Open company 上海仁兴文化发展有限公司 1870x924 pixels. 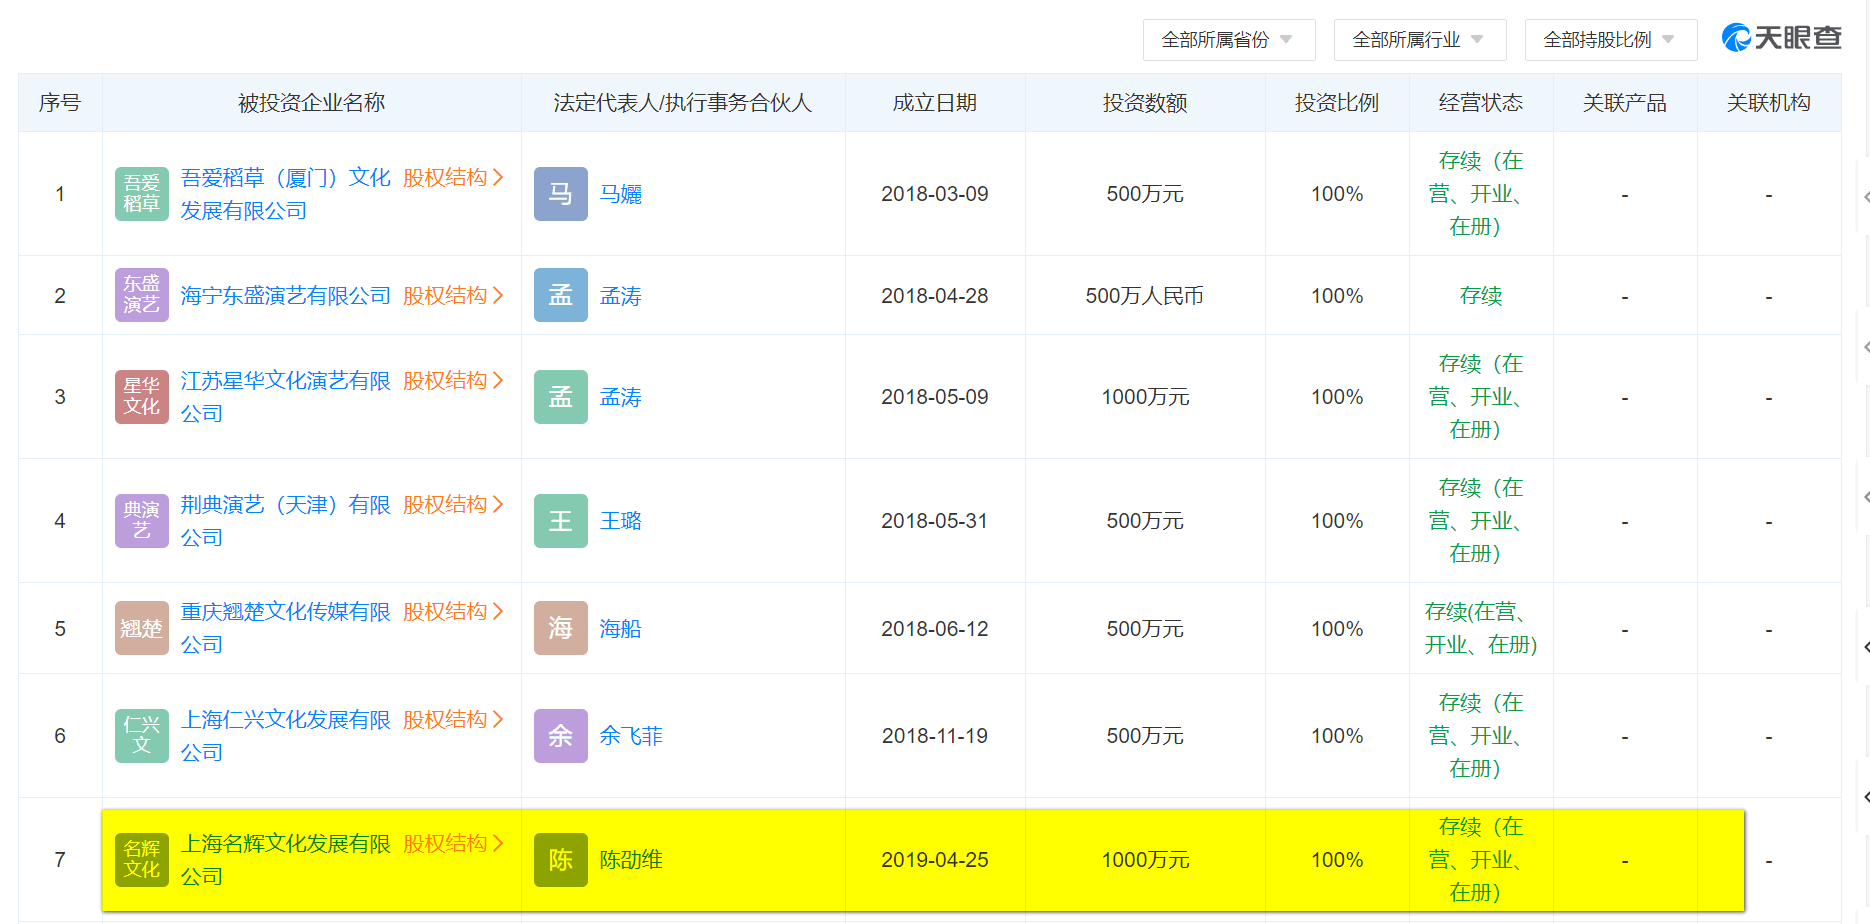point(285,736)
